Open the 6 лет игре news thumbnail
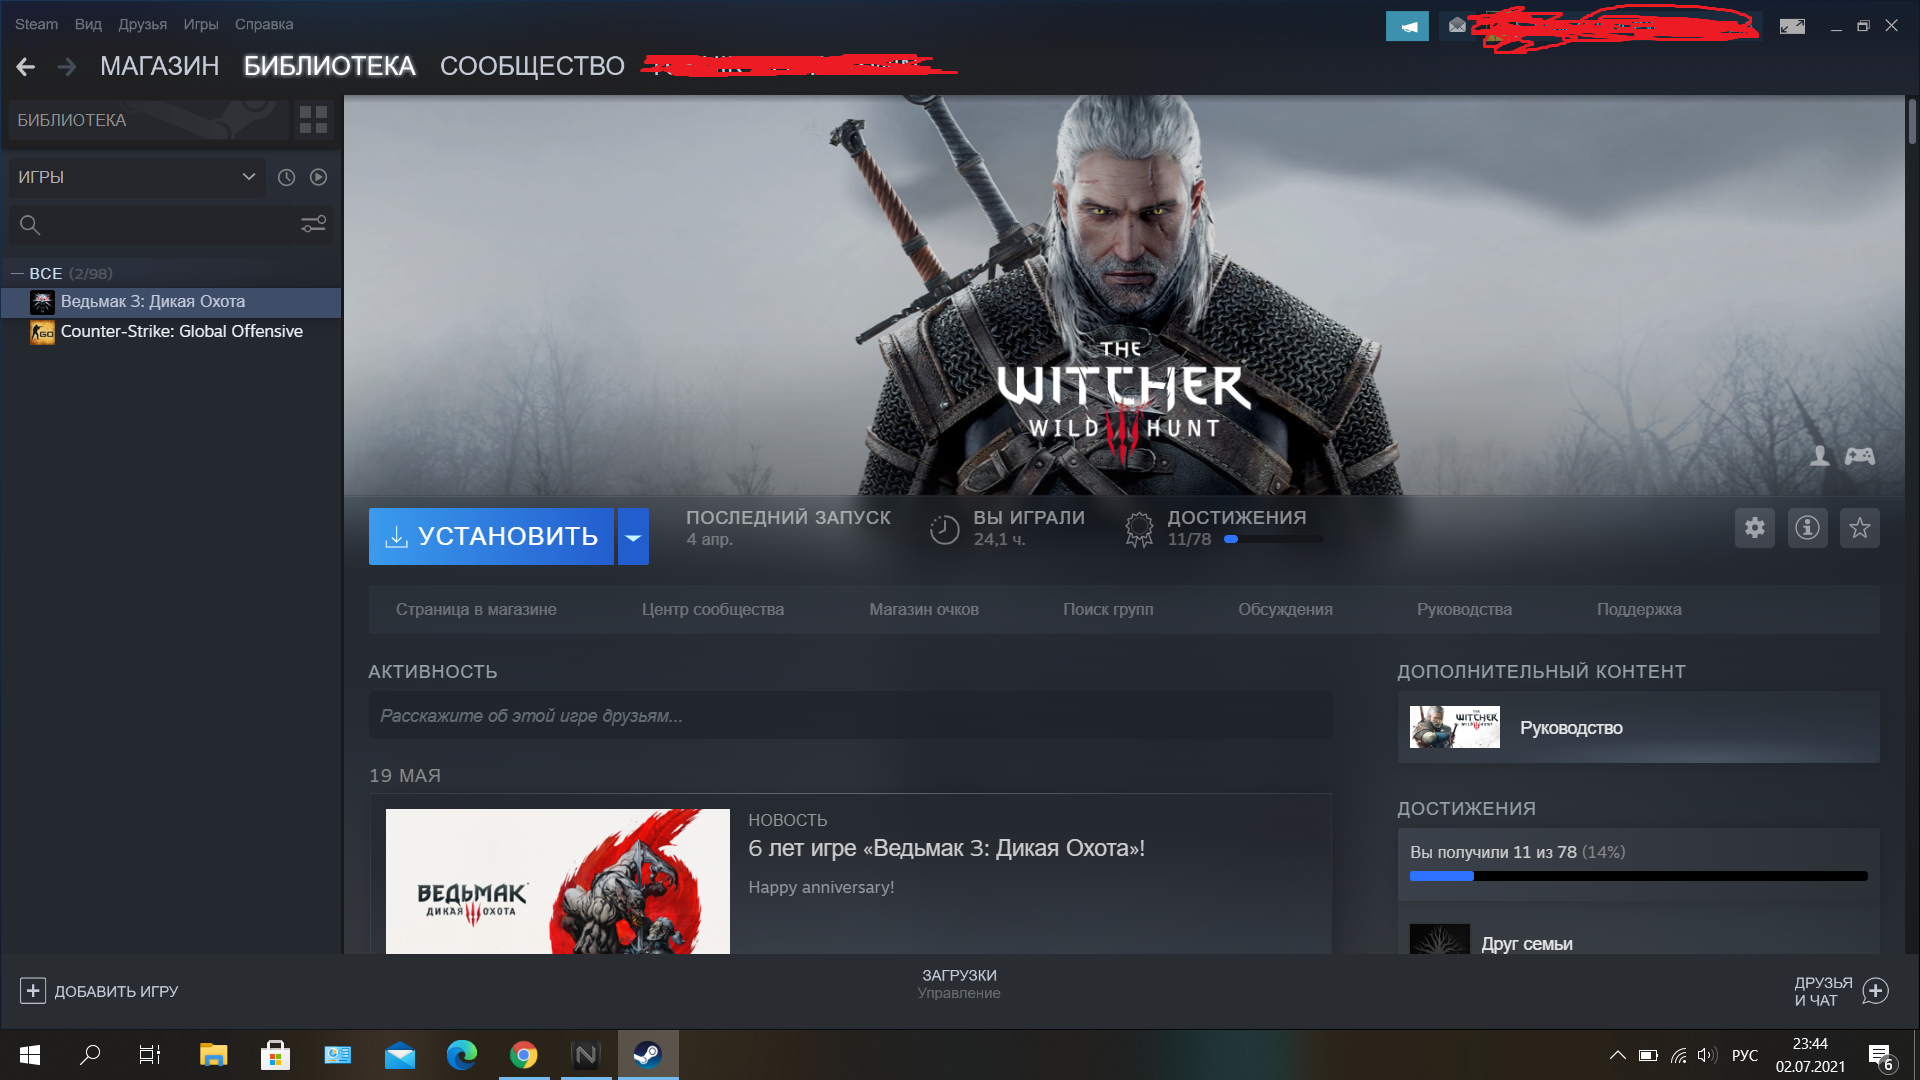 click(558, 881)
